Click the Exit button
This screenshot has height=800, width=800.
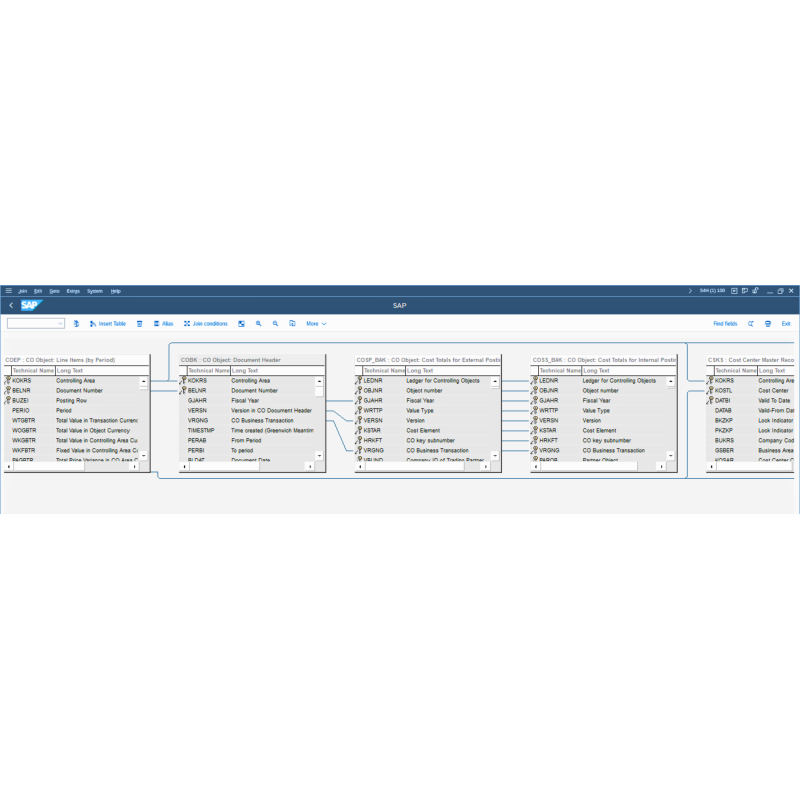pyautogui.click(x=786, y=324)
